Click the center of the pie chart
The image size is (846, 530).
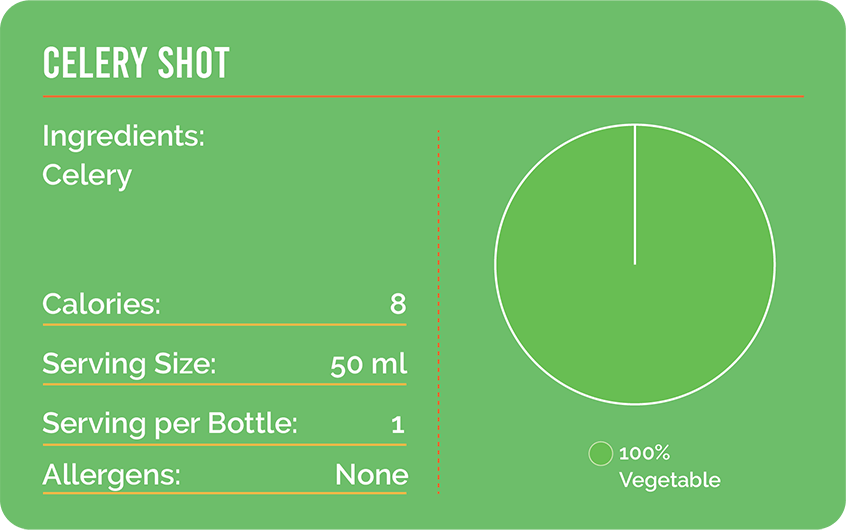point(635,265)
